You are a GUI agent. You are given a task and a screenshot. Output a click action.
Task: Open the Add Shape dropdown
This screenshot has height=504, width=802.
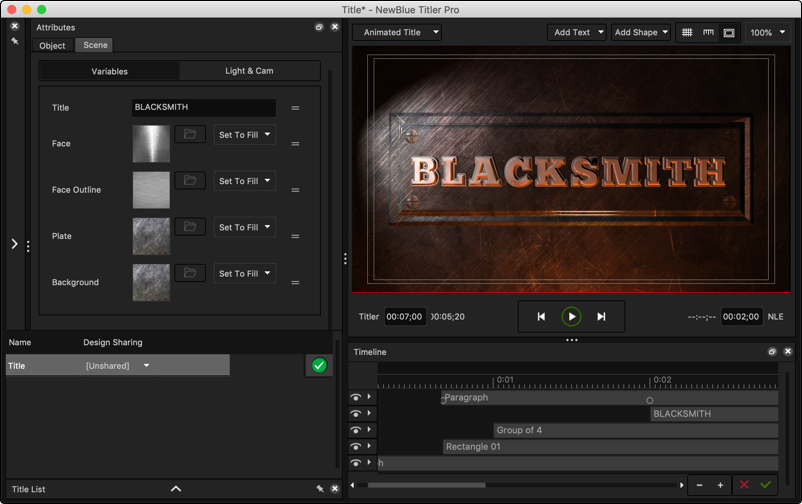click(x=641, y=32)
